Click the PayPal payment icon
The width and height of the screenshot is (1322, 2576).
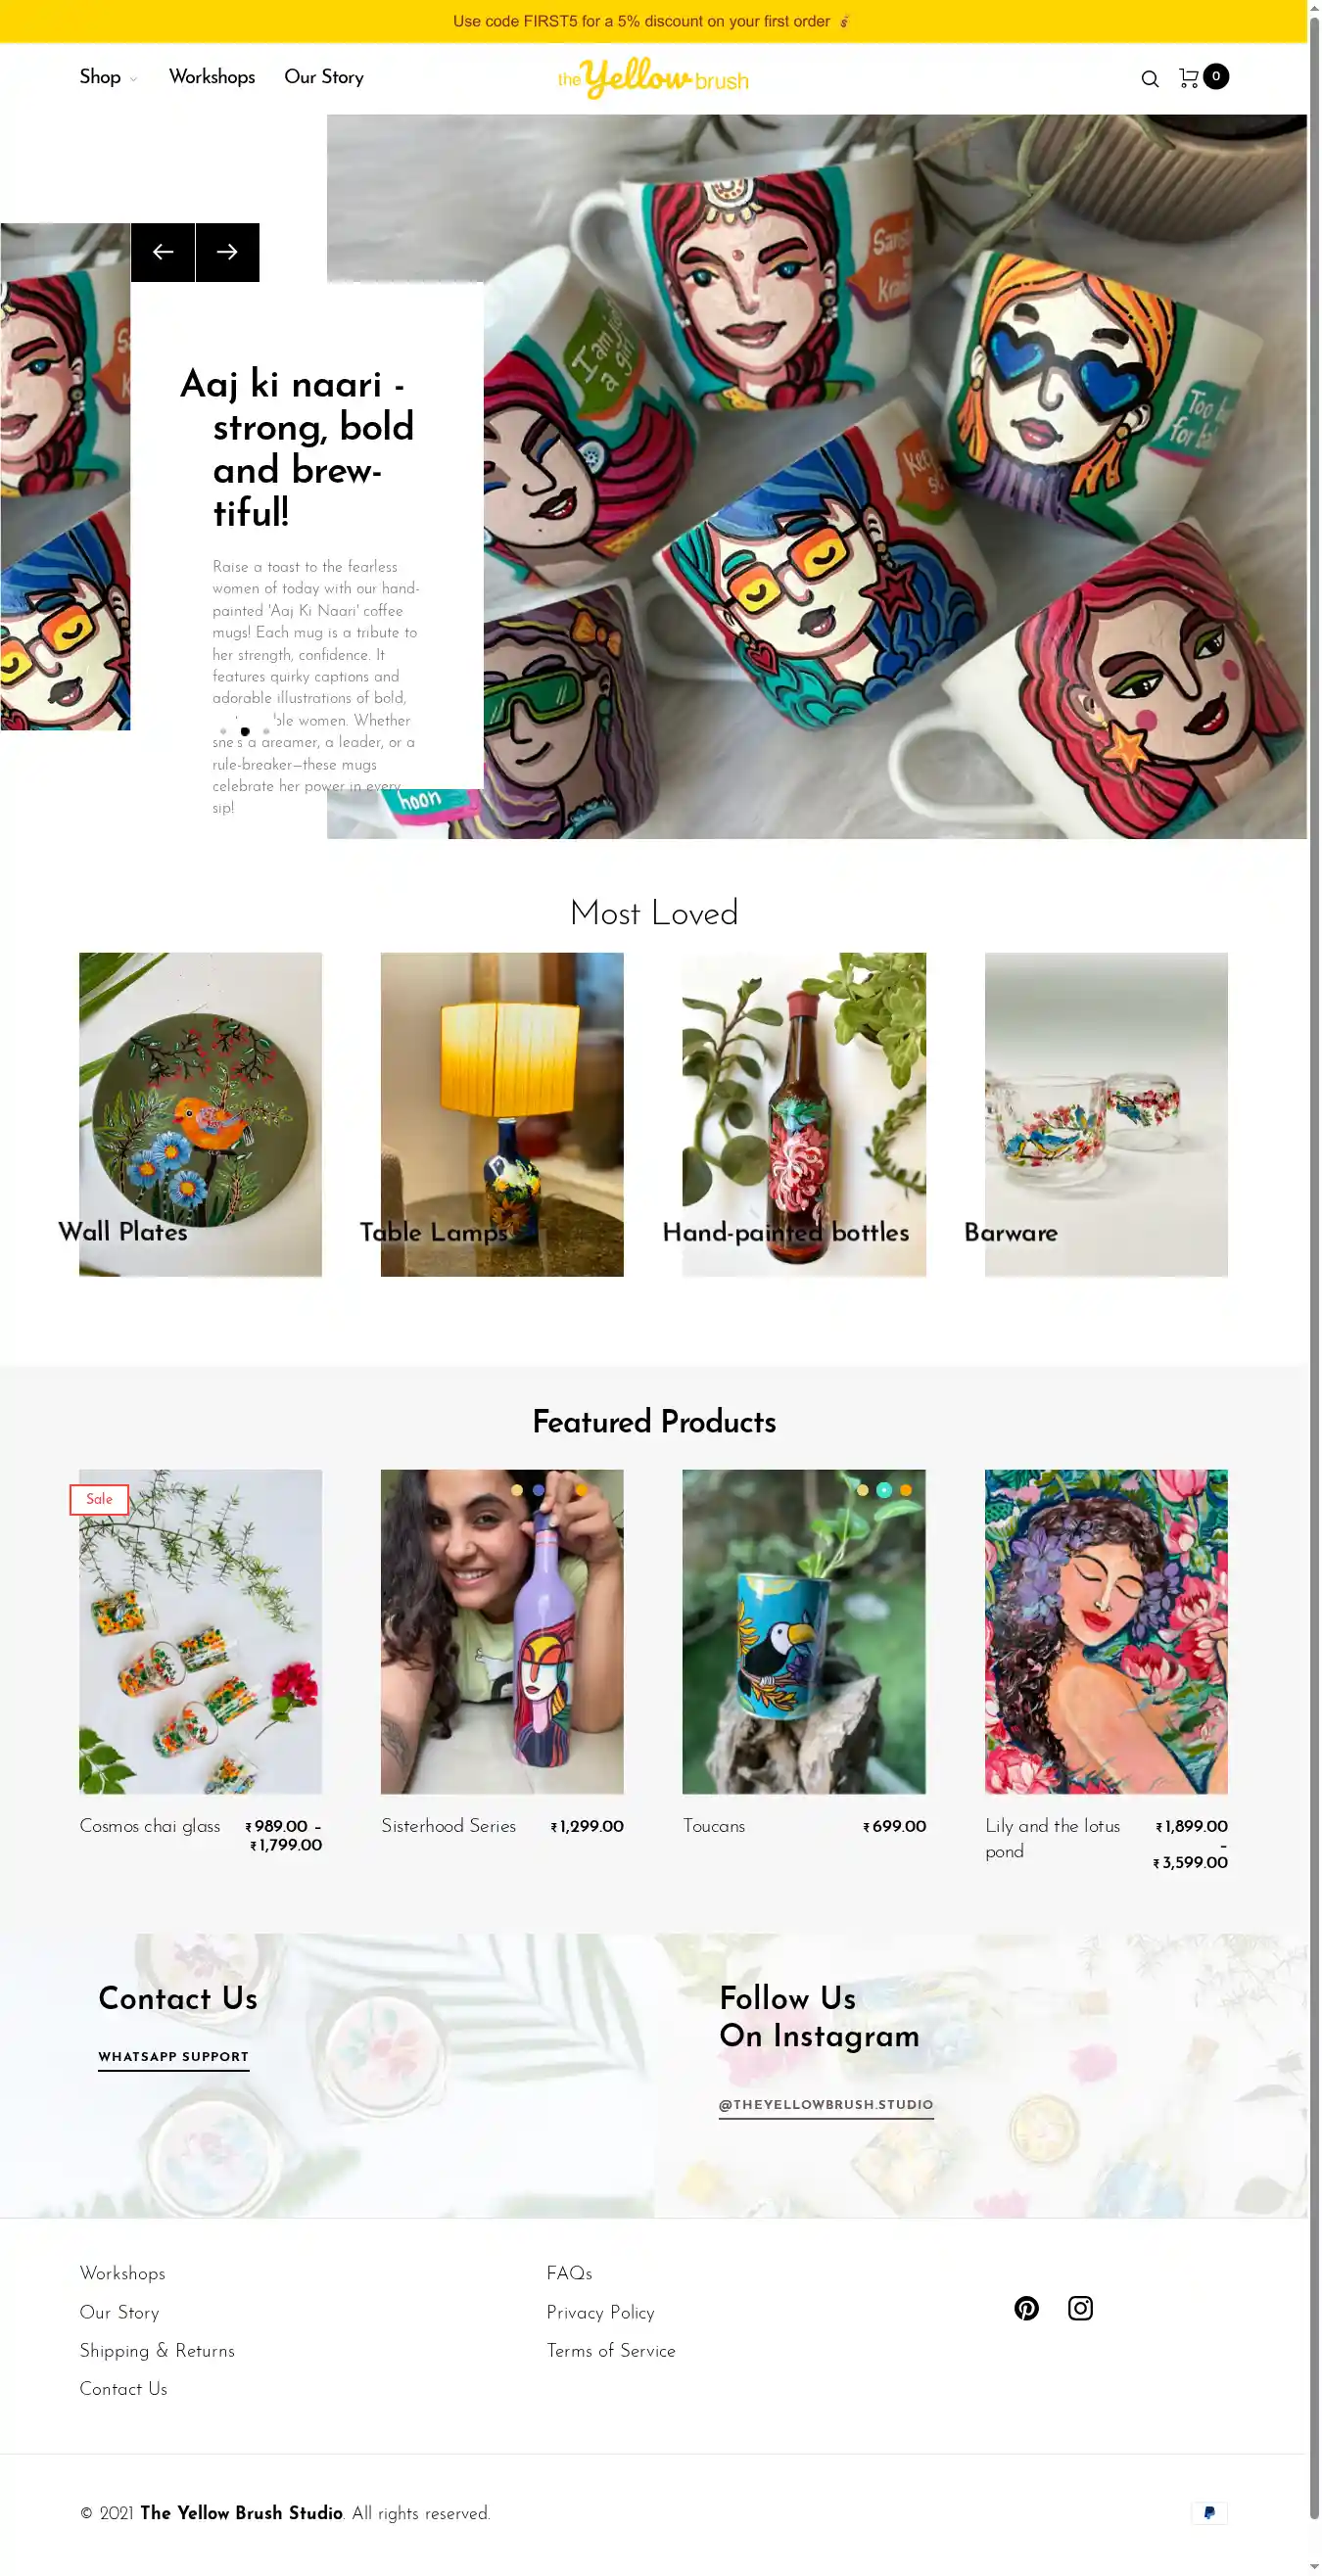pos(1209,2513)
